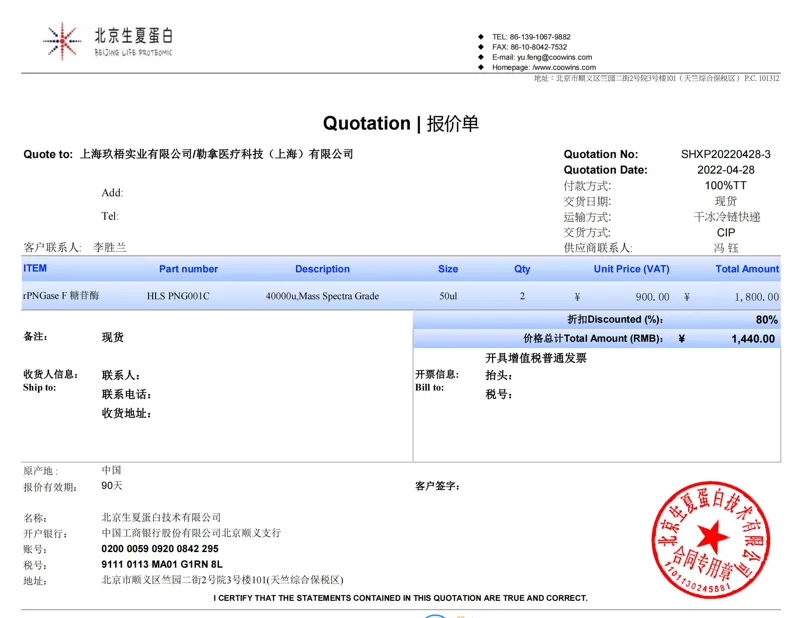
Task: Click the unit price 900.00
Action: tap(652, 297)
